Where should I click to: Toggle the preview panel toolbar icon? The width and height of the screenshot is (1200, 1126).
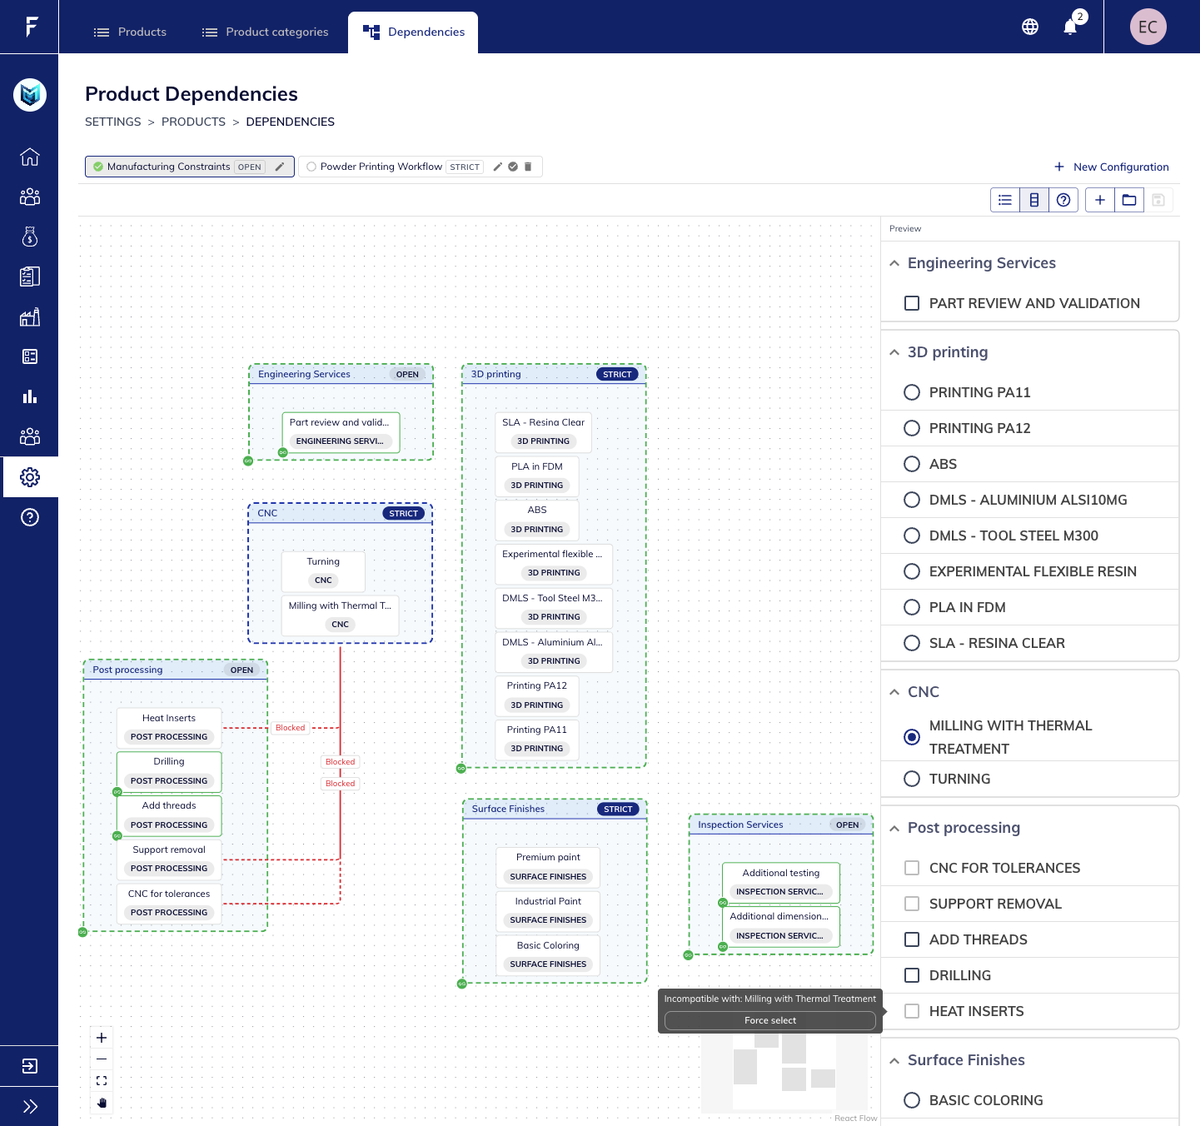(x=1034, y=200)
